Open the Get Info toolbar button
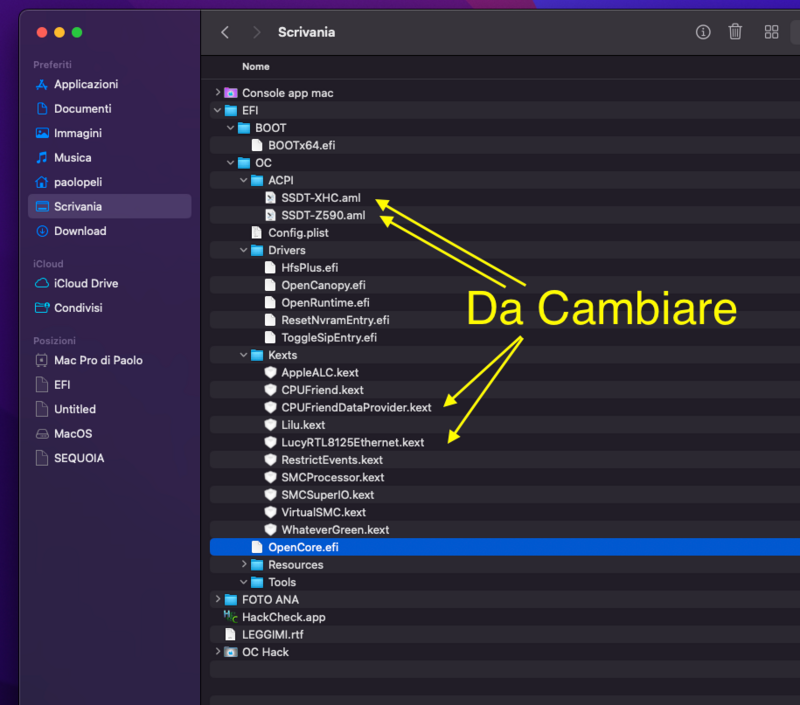The width and height of the screenshot is (800, 705). coord(703,32)
